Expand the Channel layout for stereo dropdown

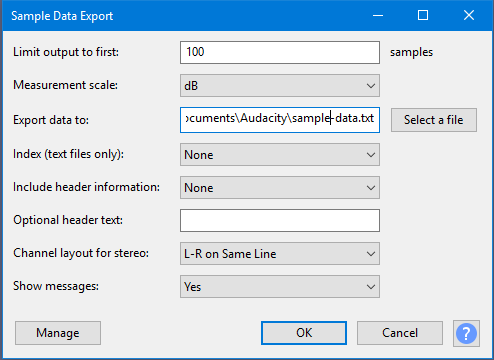(x=280, y=254)
